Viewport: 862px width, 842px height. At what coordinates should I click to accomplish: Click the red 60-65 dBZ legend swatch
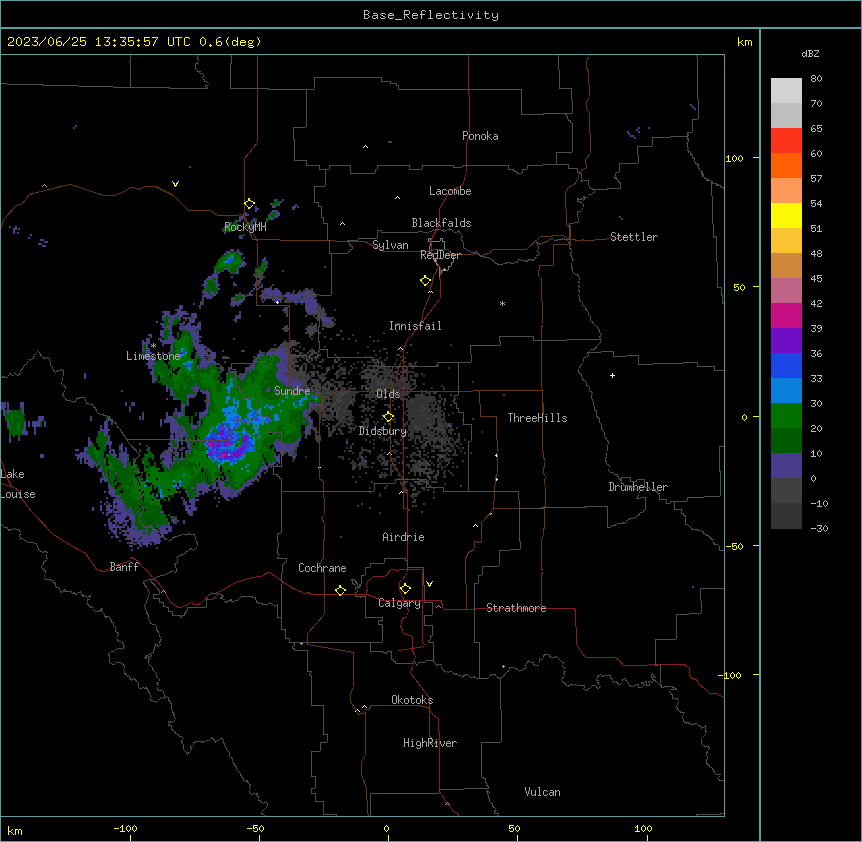tap(786, 140)
